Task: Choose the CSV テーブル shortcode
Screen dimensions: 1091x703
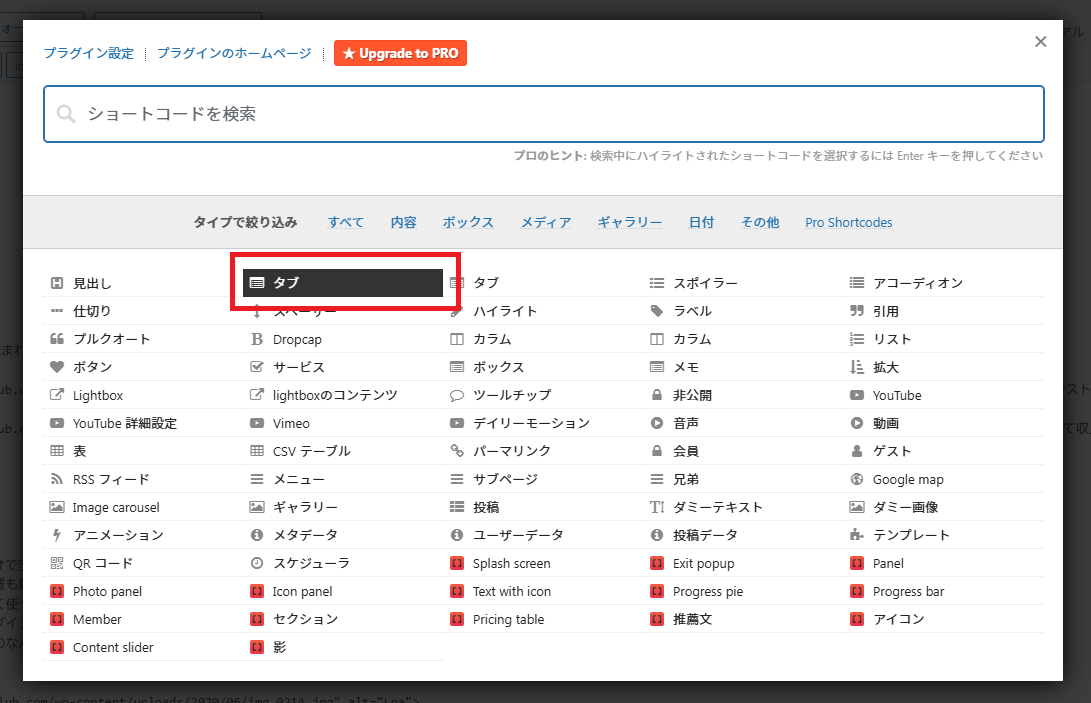Action: point(343,451)
